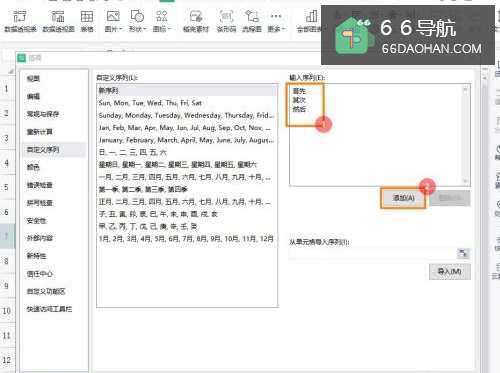Open the 信任中心 options page

[40, 274]
